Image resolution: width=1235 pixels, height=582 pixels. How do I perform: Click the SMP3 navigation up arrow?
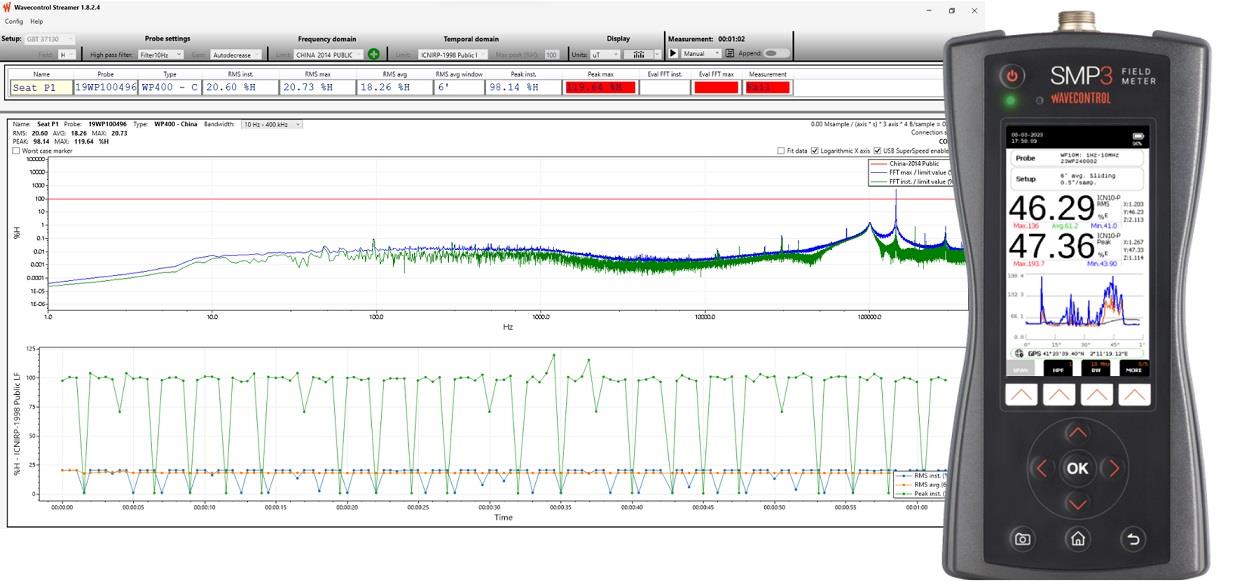tap(1077, 434)
